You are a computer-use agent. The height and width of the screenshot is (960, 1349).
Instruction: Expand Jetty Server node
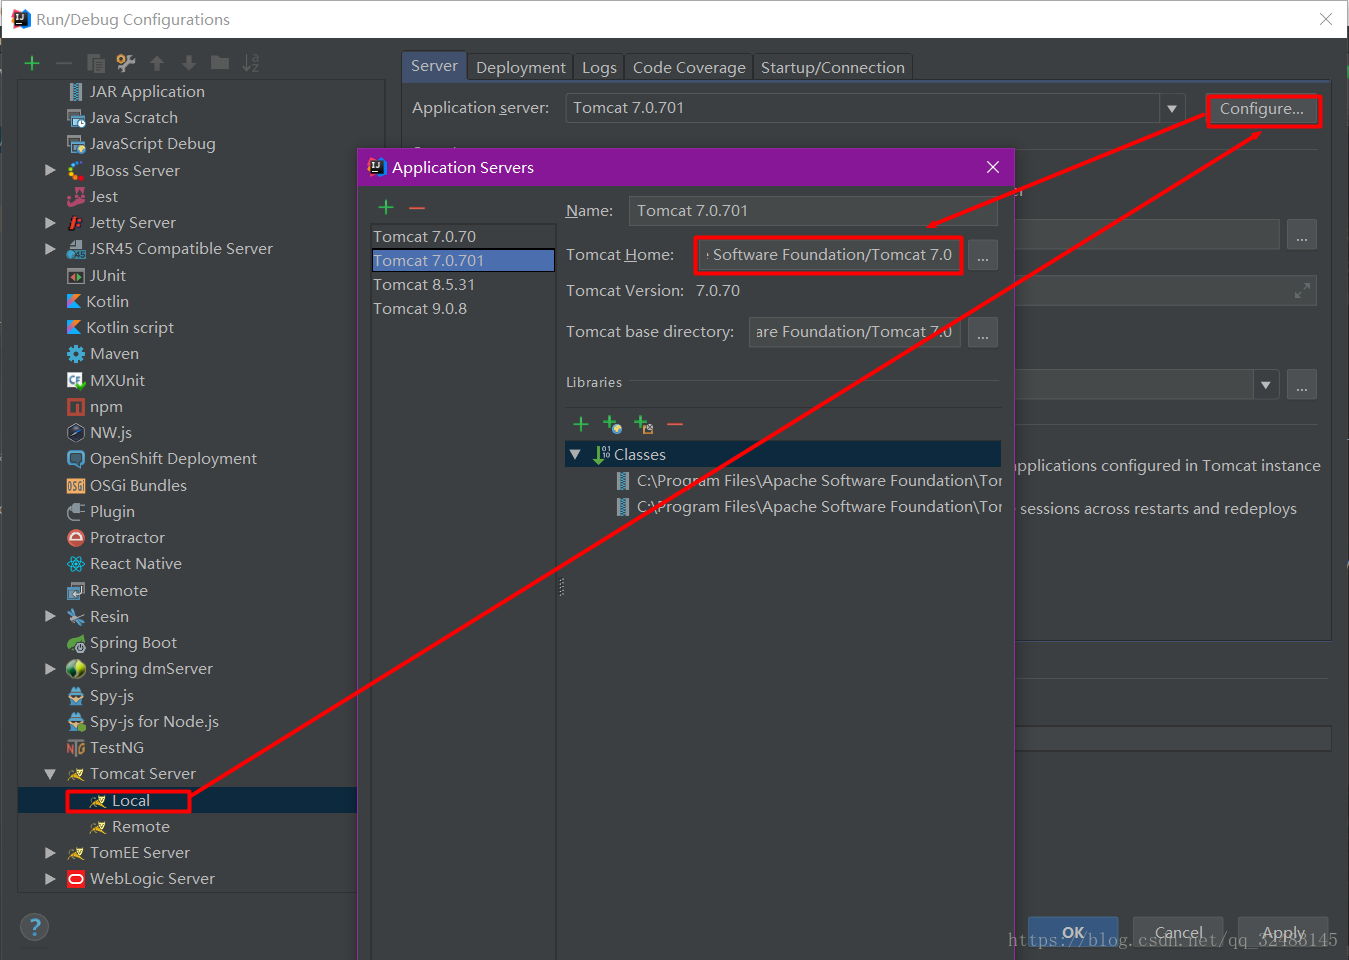(50, 223)
